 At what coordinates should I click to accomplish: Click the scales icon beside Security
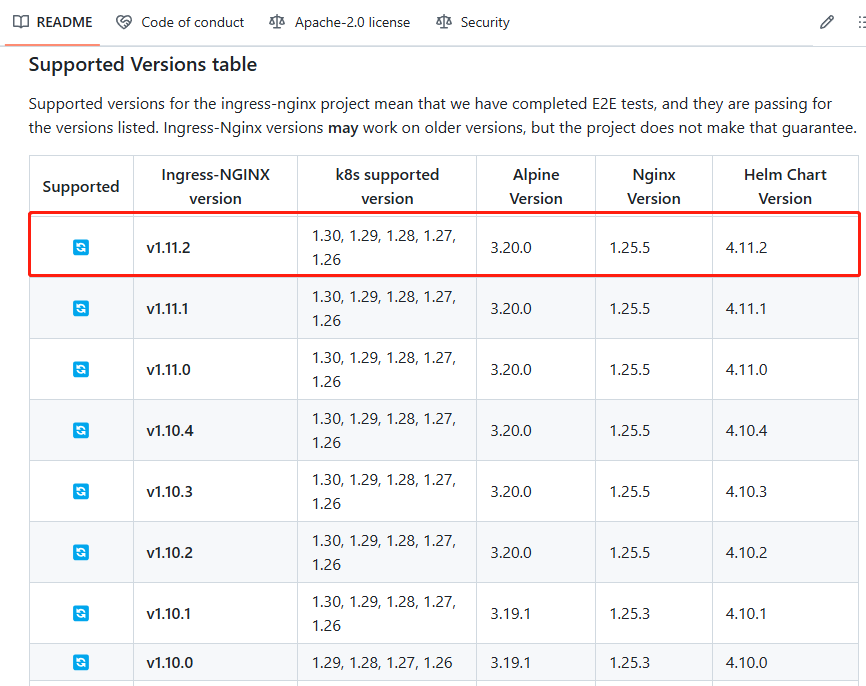443,22
